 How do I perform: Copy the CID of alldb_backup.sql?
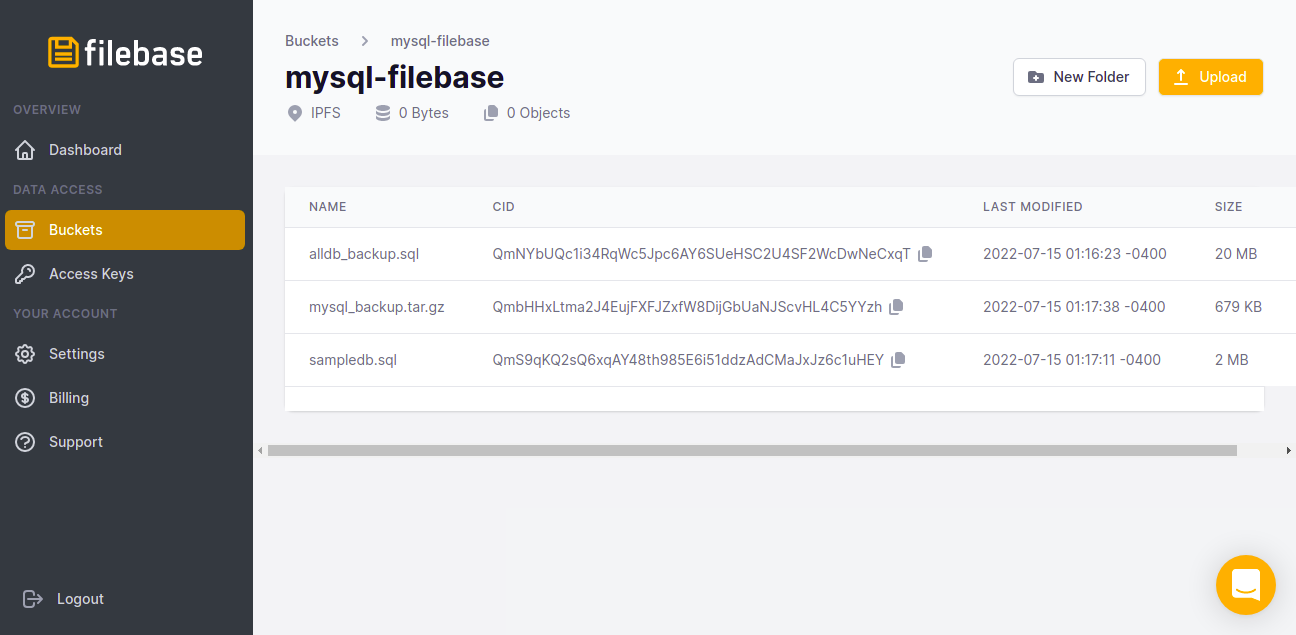pos(925,254)
